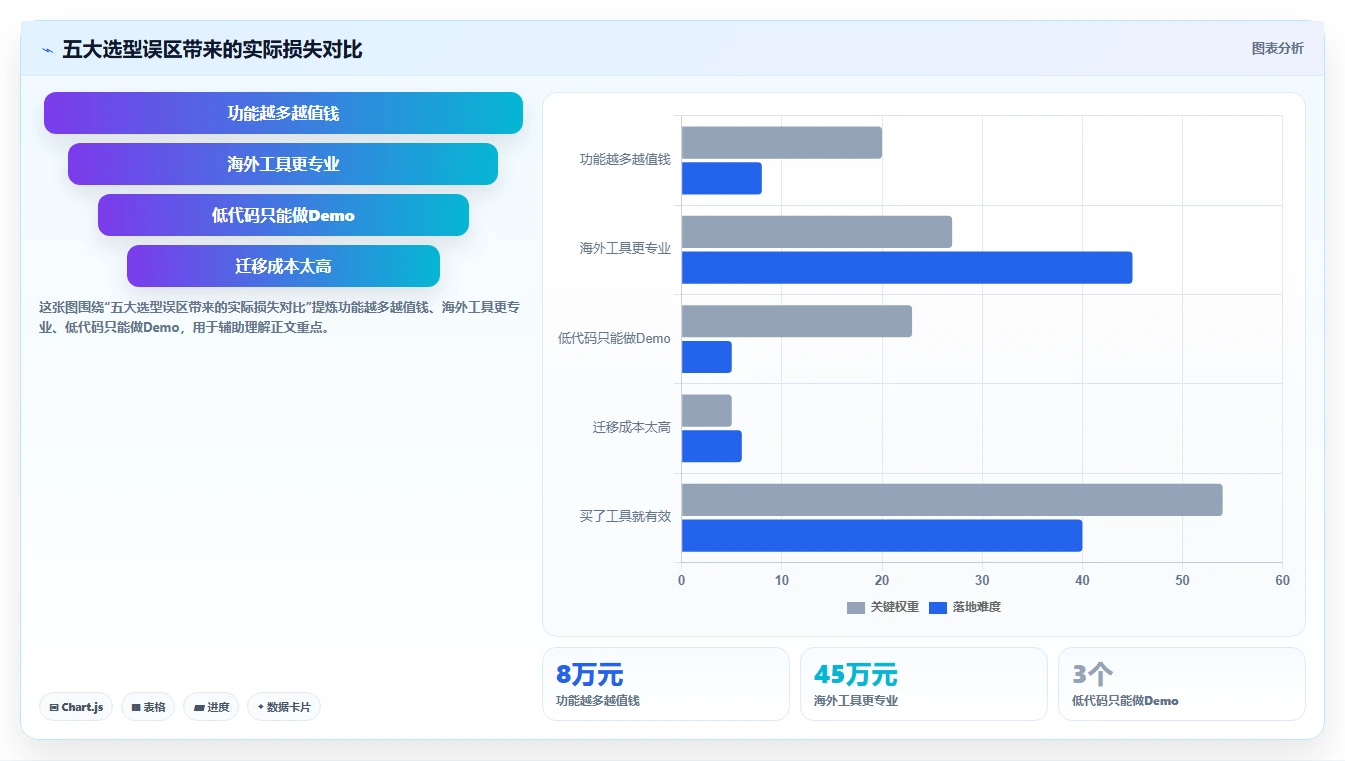This screenshot has height=761, width=1345.
Task: Click the gray 关键权重 legend swatch
Action: (856, 608)
